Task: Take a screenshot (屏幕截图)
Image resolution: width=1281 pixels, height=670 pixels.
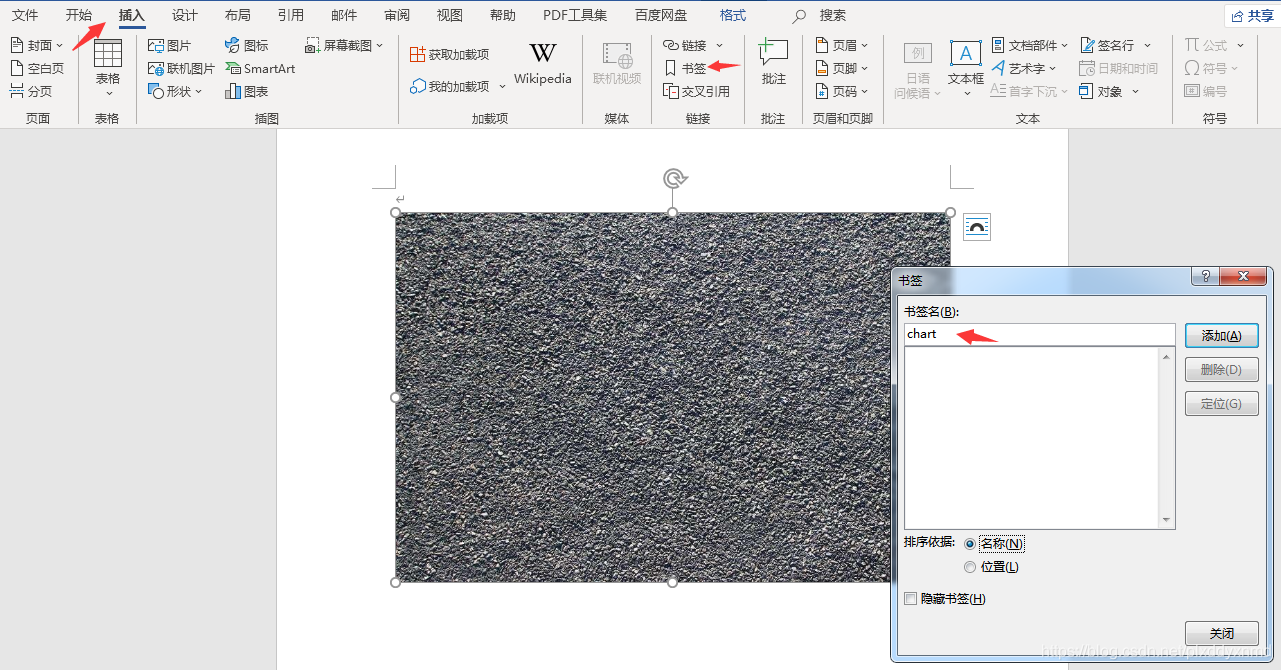Action: [344, 46]
